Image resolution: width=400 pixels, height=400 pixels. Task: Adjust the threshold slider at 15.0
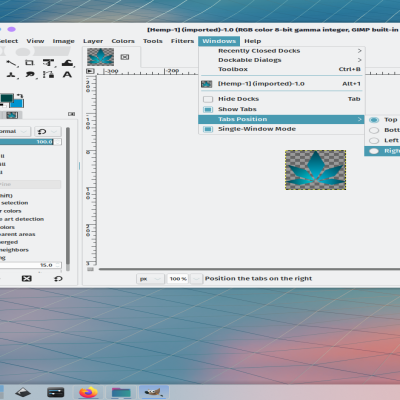(x=27, y=265)
